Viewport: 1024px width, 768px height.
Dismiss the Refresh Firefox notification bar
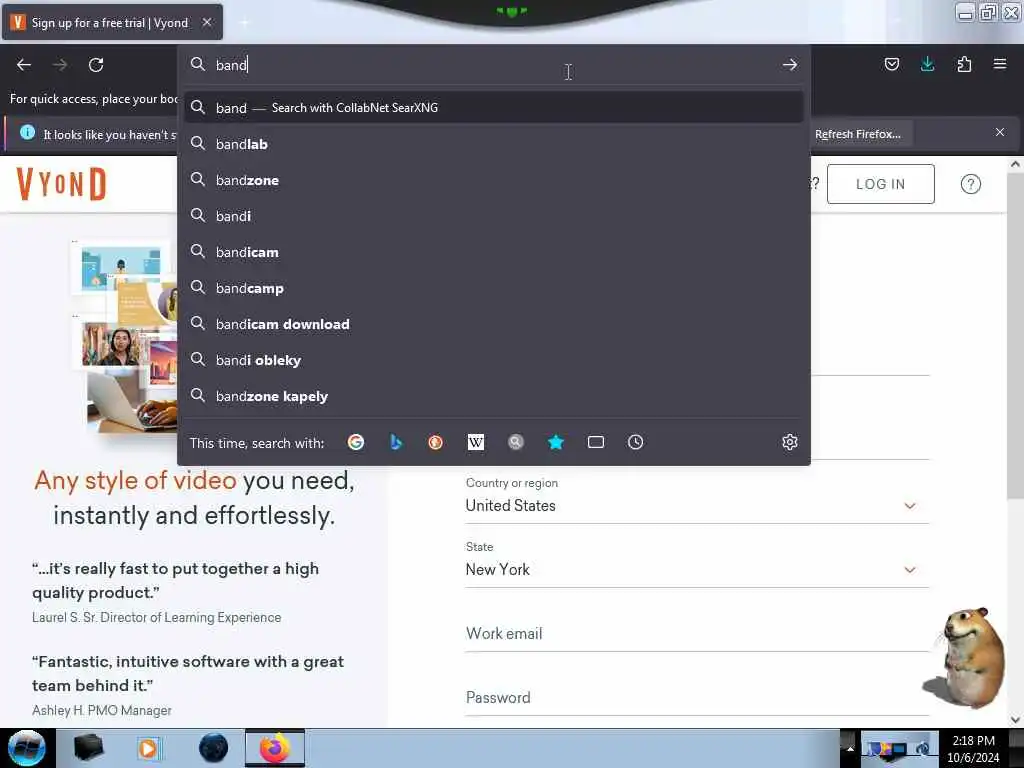point(1000,133)
